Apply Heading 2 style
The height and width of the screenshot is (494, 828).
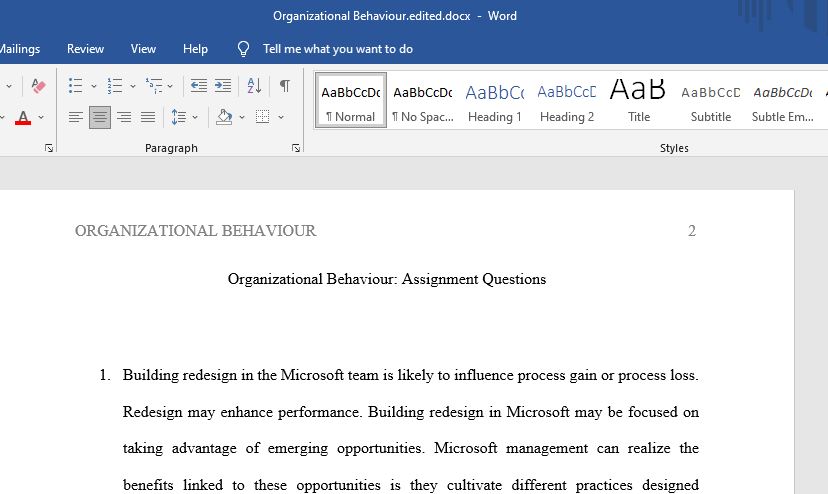click(567, 100)
